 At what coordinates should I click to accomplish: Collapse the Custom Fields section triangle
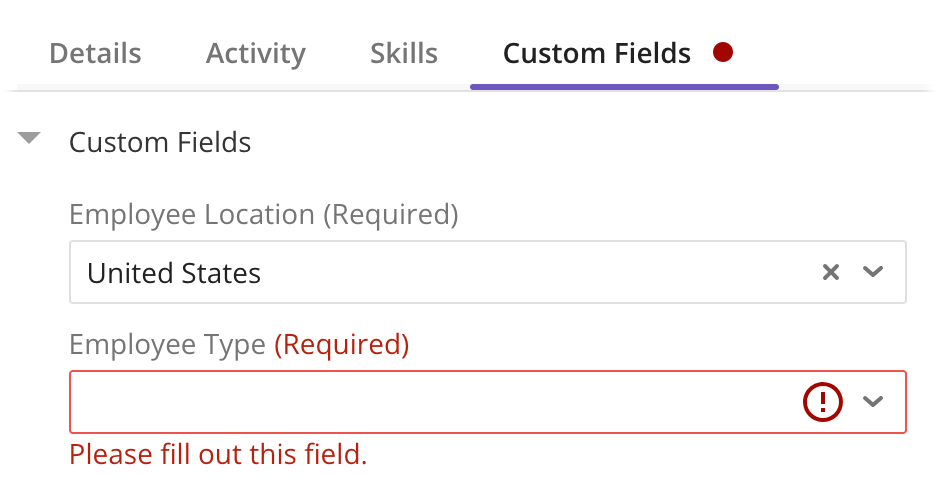point(30,139)
